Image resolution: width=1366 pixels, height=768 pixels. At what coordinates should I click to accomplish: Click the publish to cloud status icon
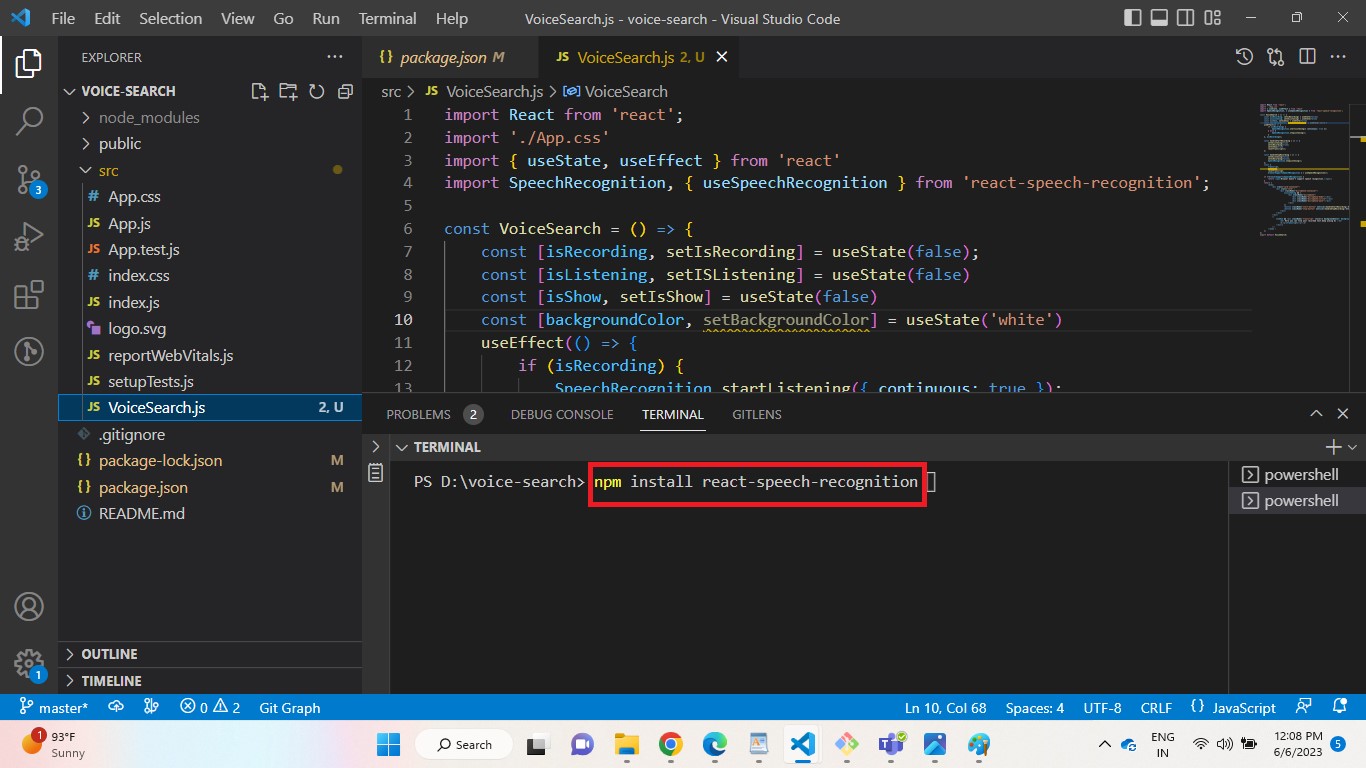click(116, 707)
